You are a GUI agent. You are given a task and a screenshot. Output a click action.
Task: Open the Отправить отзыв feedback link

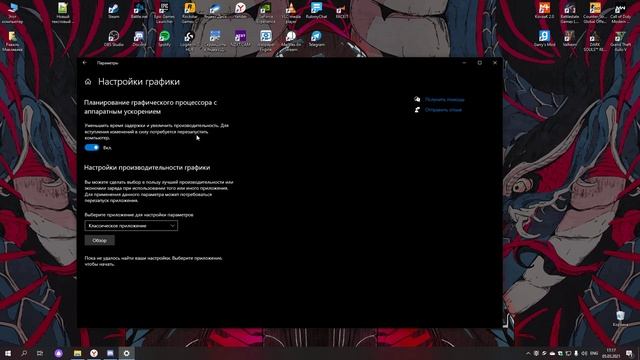point(443,110)
